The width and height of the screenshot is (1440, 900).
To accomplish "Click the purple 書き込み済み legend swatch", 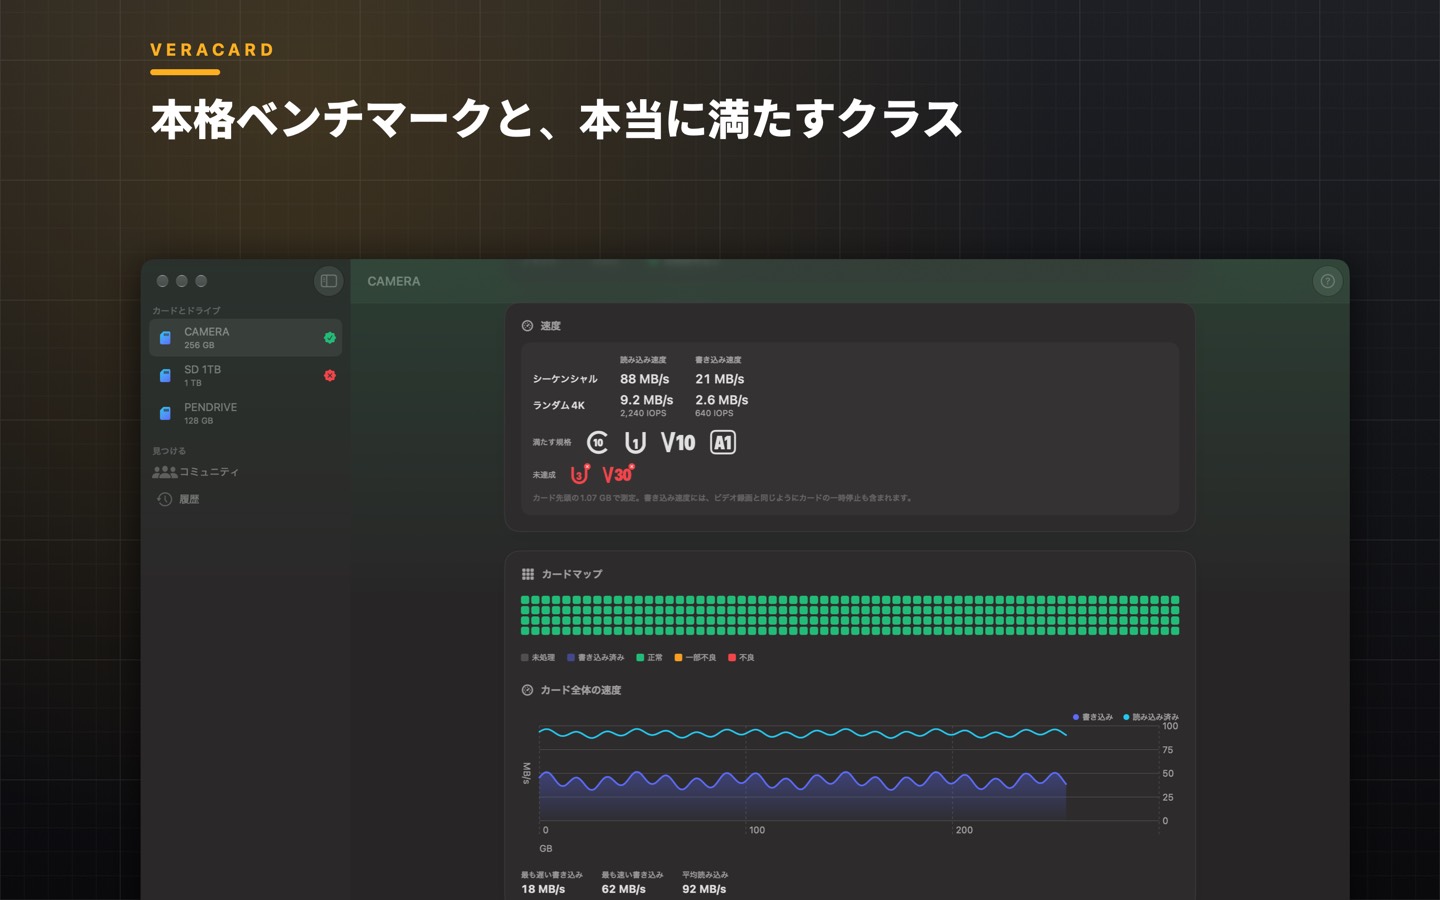I will pos(571,658).
